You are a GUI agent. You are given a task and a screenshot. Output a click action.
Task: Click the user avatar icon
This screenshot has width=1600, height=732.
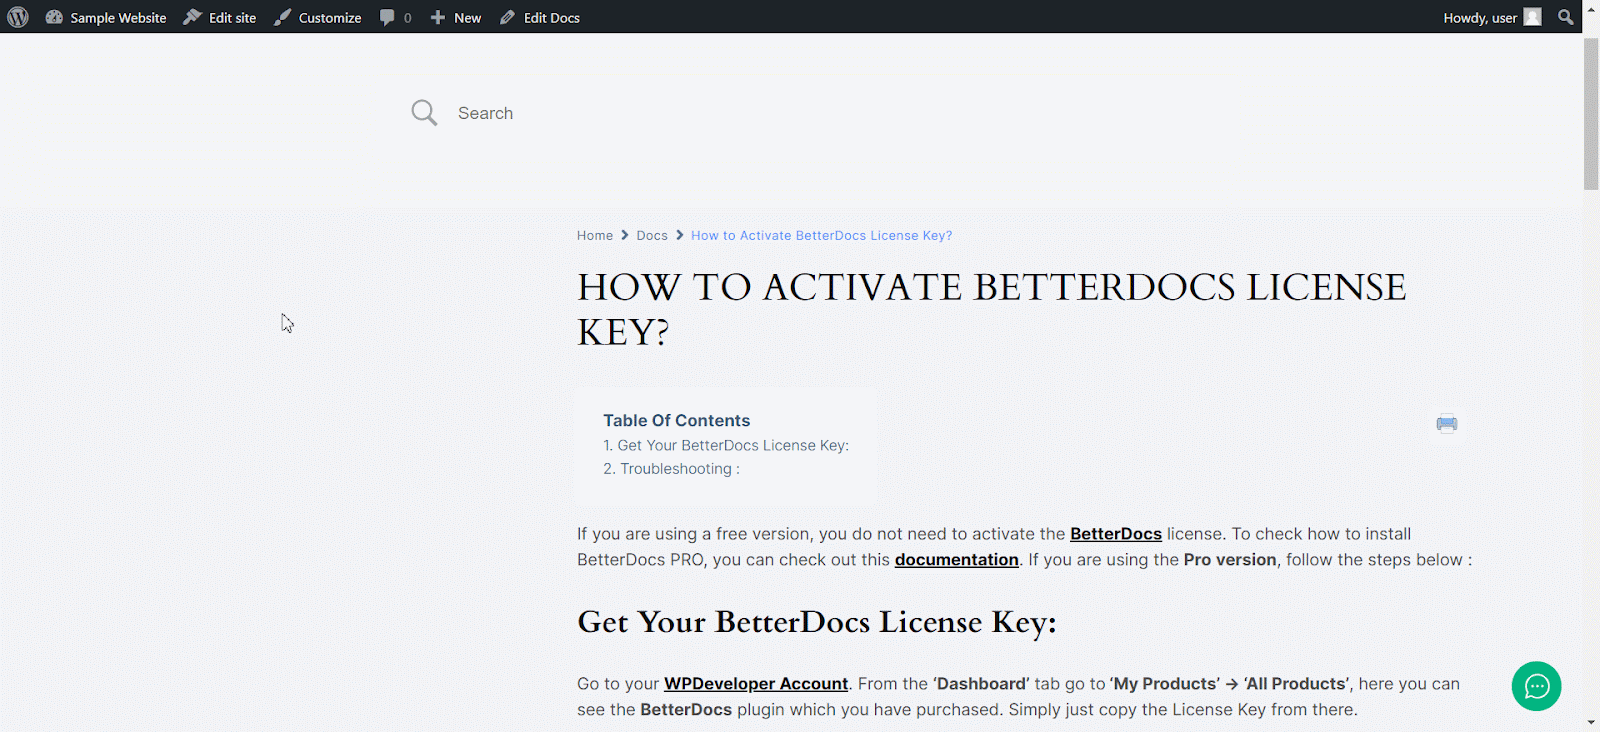pos(1532,17)
